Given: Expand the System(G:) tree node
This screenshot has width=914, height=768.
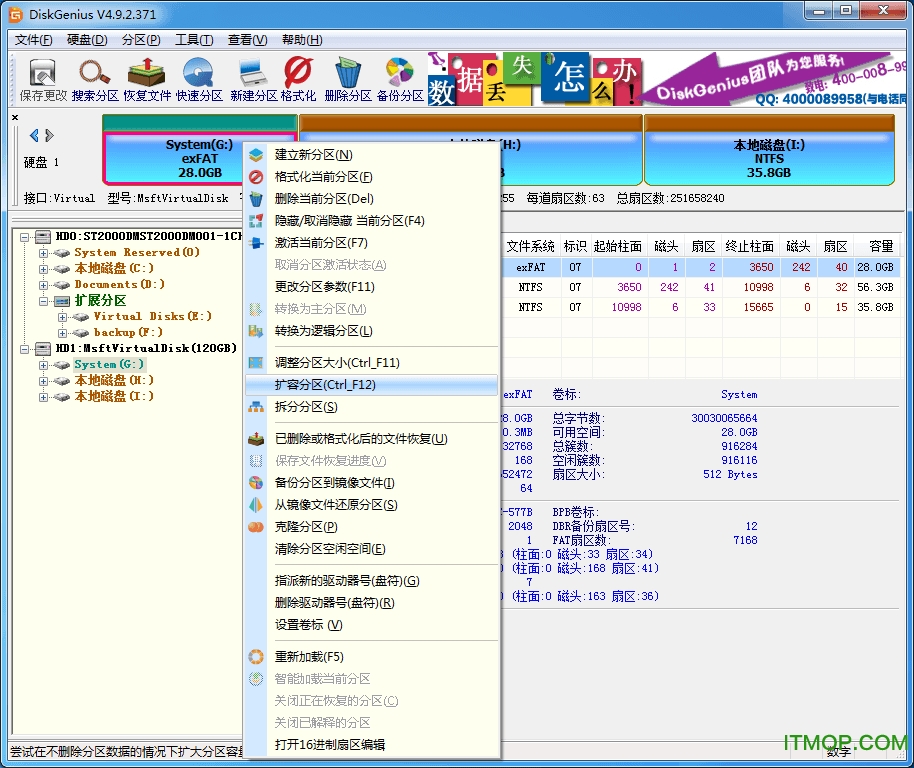Looking at the screenshot, I should point(43,365).
